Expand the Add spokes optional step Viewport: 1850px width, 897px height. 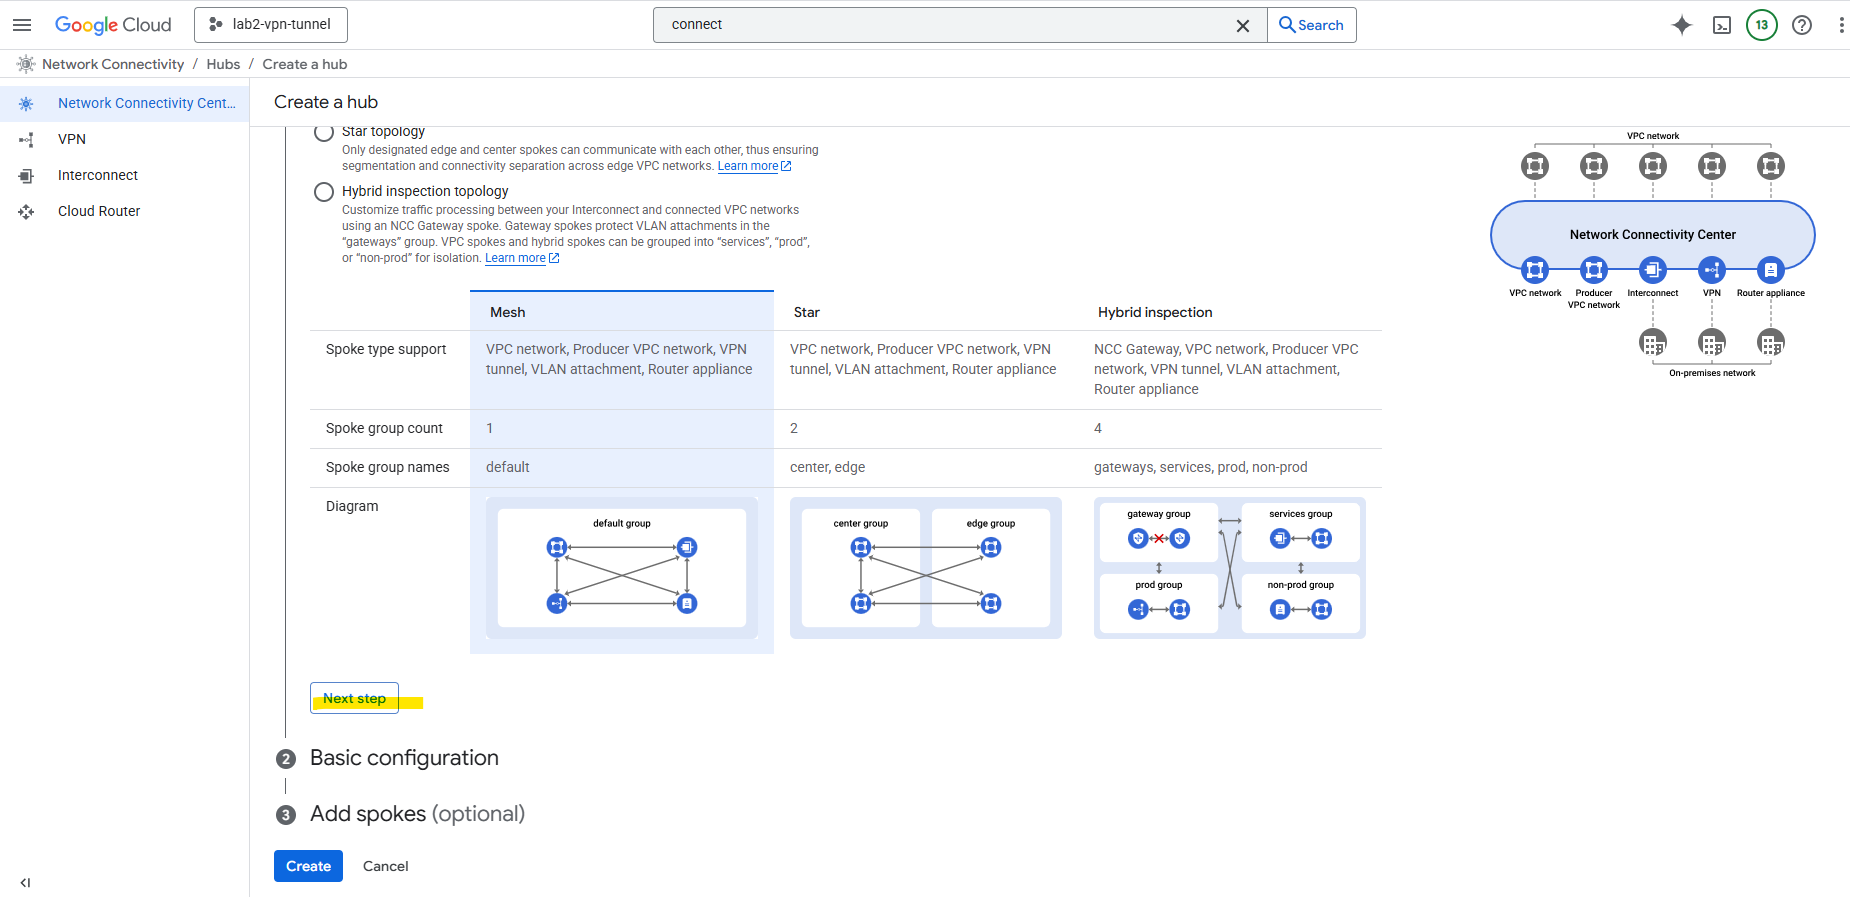click(x=417, y=814)
